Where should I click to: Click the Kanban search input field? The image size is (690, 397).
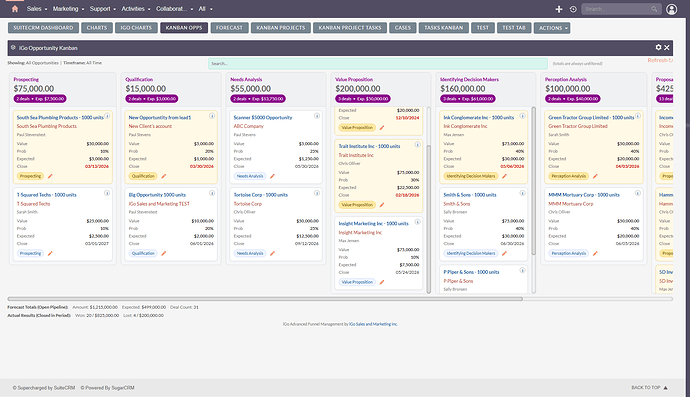pos(378,63)
